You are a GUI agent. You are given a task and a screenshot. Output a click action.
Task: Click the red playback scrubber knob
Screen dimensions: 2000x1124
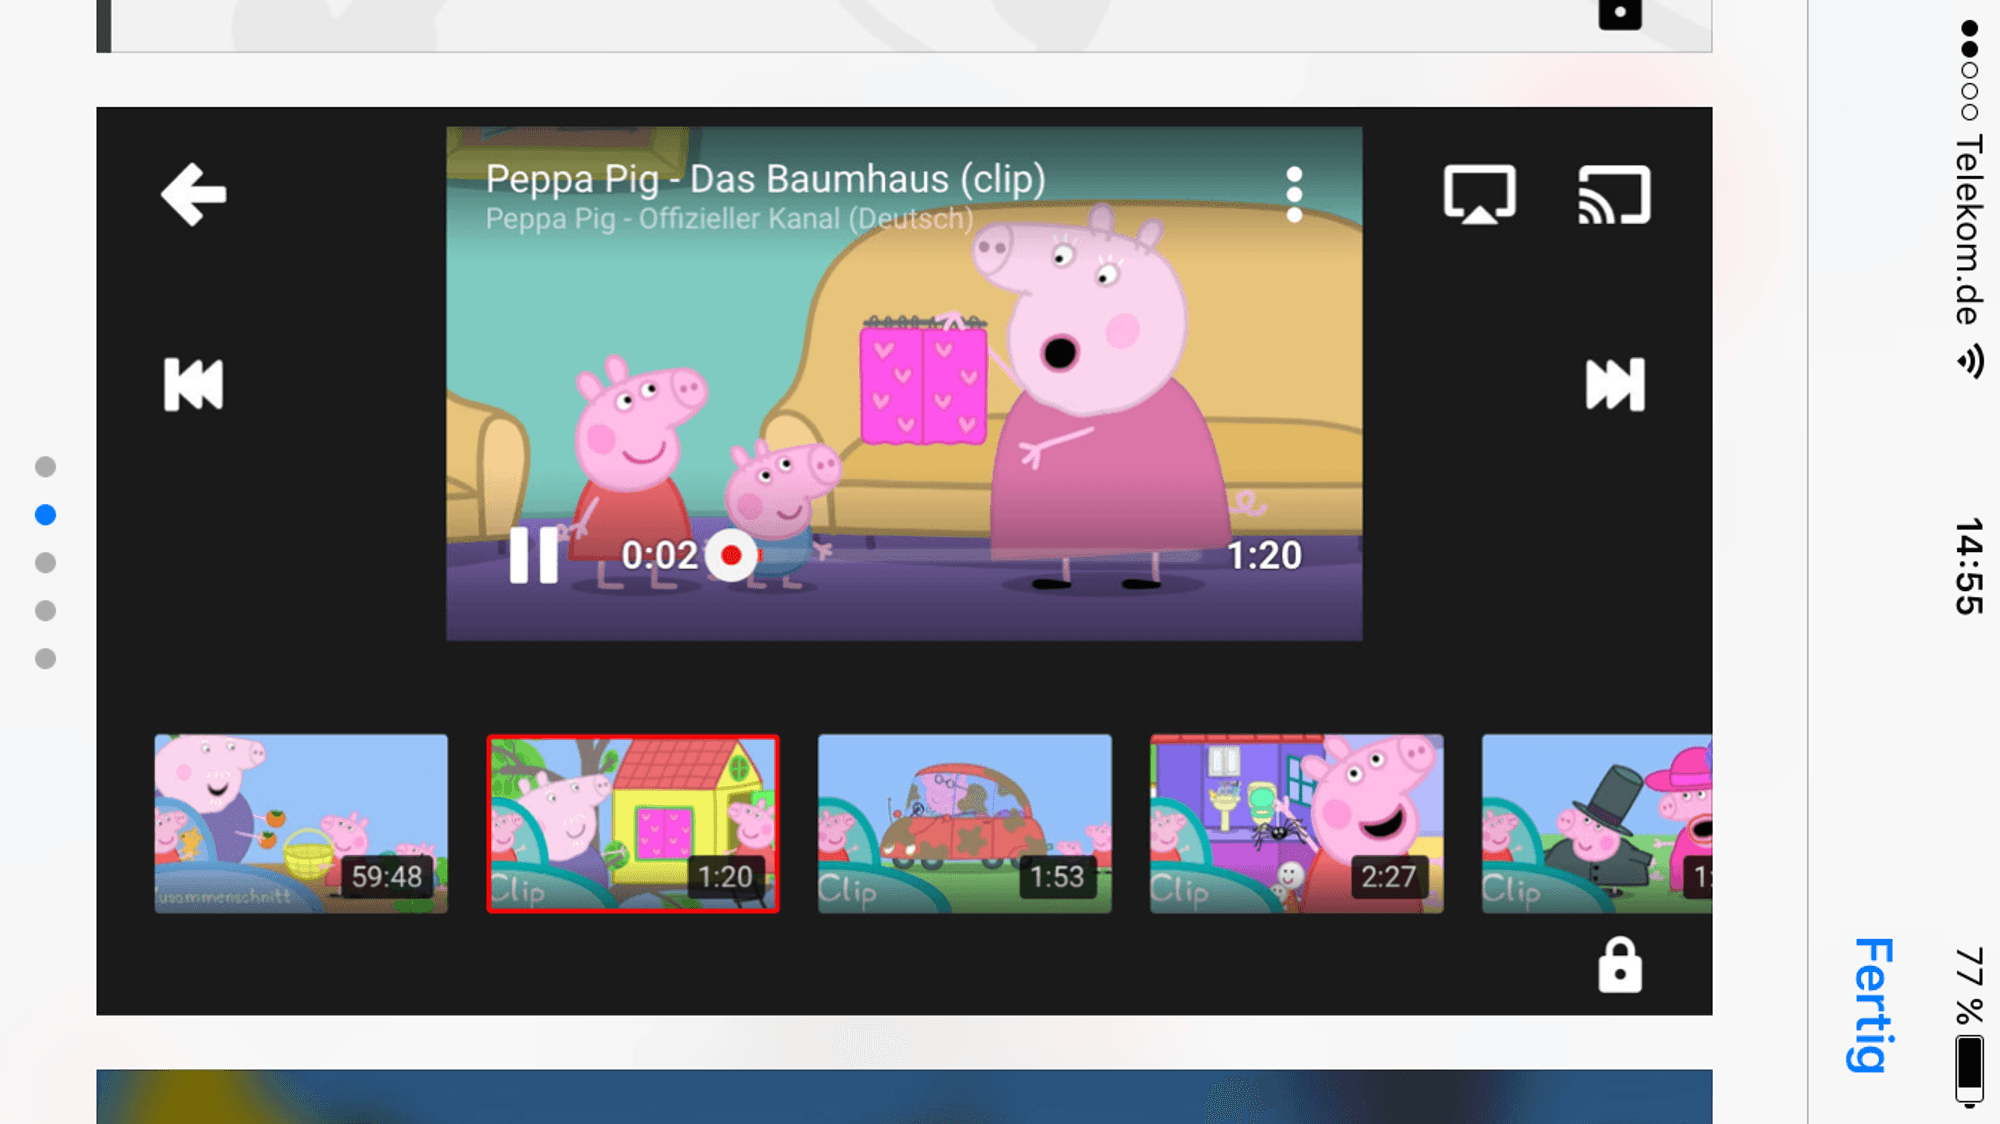731,555
